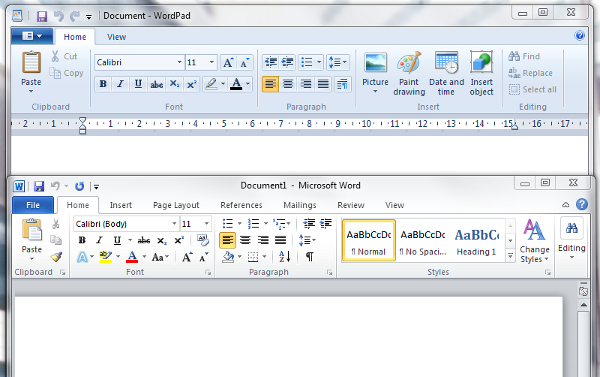The width and height of the screenshot is (600, 377).
Task: Click Insert object in WordPad
Action: pos(481,73)
